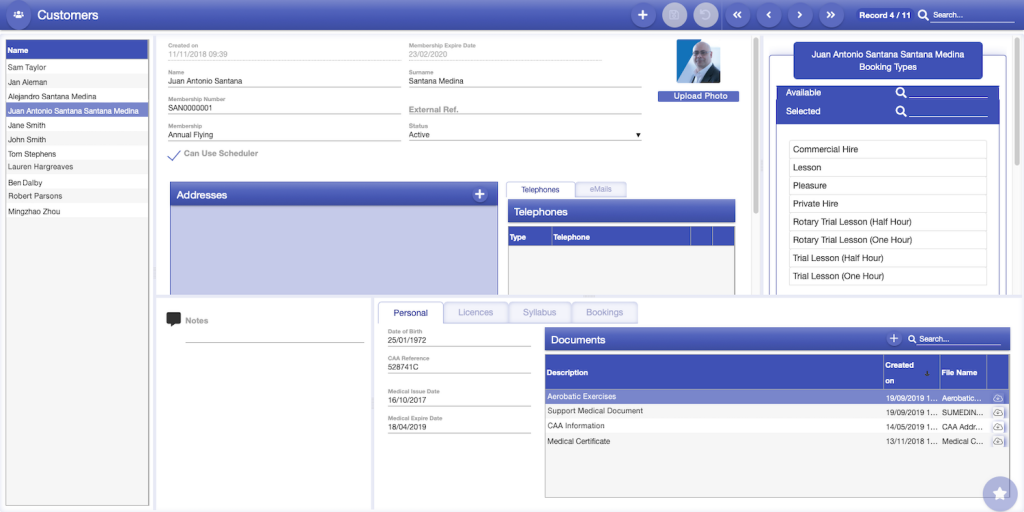Select the Commercial Hire booking type
The height and width of the screenshot is (512, 1024).
pyautogui.click(x=888, y=150)
